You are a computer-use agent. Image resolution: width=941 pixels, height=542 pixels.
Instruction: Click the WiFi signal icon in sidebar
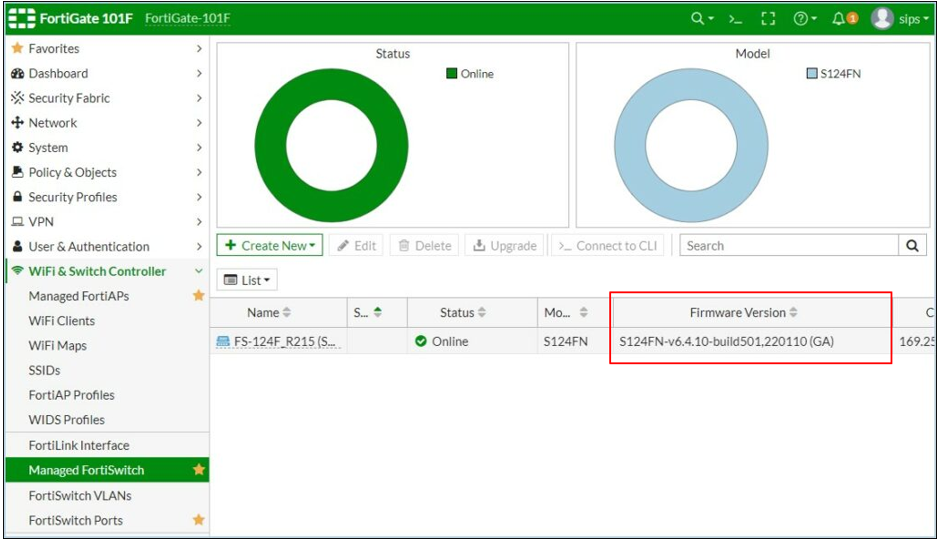(x=17, y=271)
